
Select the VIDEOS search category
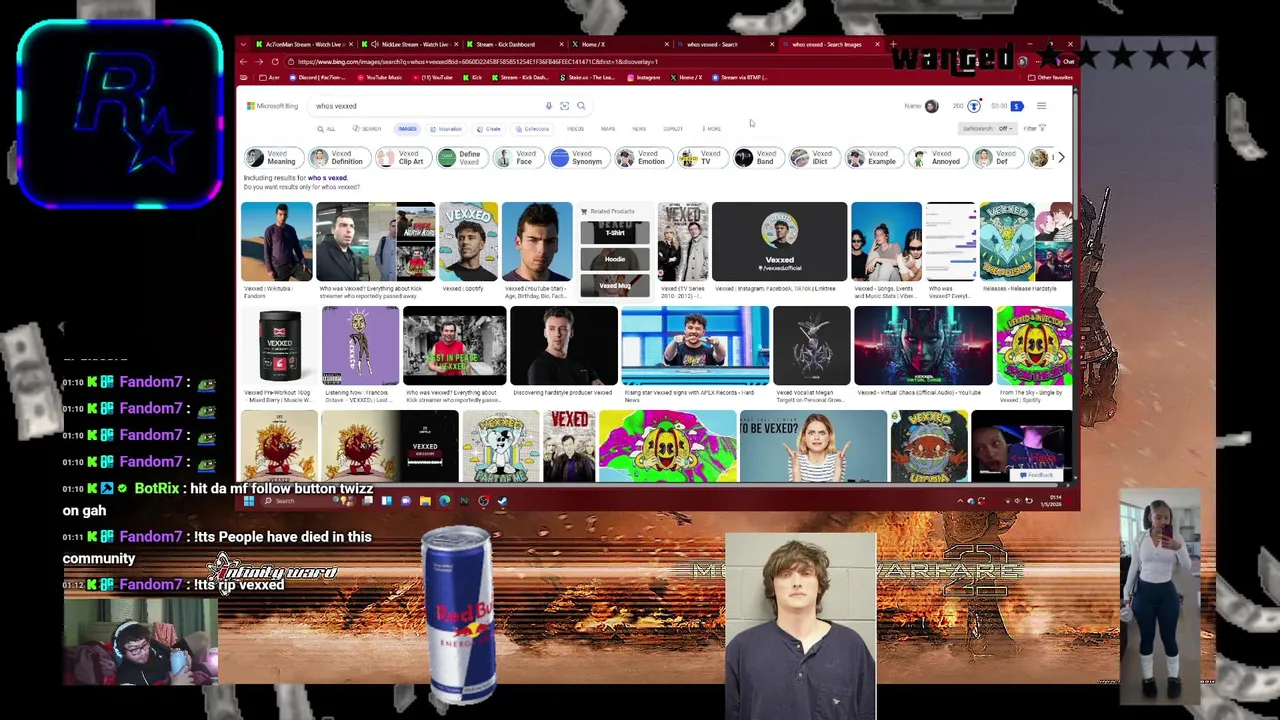(x=575, y=129)
